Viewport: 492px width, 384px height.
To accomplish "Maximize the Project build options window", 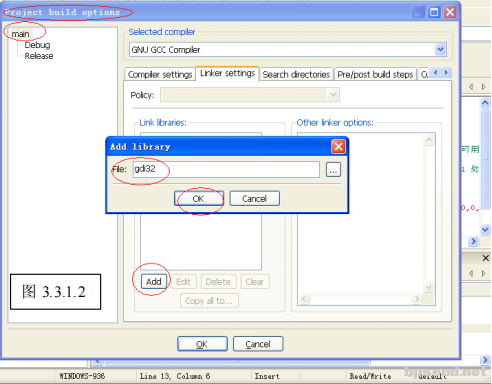I will click(x=434, y=12).
